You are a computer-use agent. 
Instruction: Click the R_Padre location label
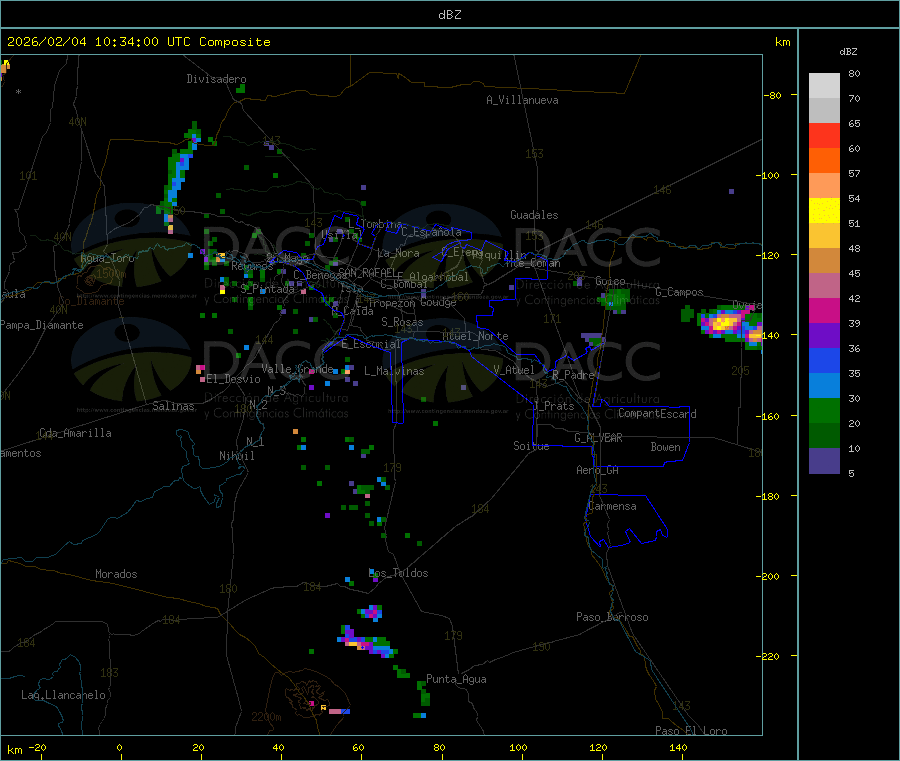(573, 375)
